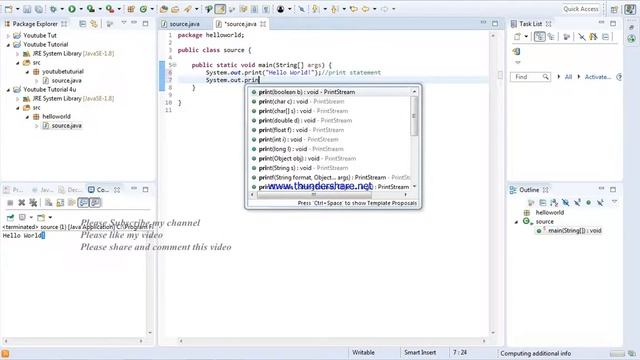
Task: Collapse the Youtube Tutorial 4u project
Action: (8, 89)
